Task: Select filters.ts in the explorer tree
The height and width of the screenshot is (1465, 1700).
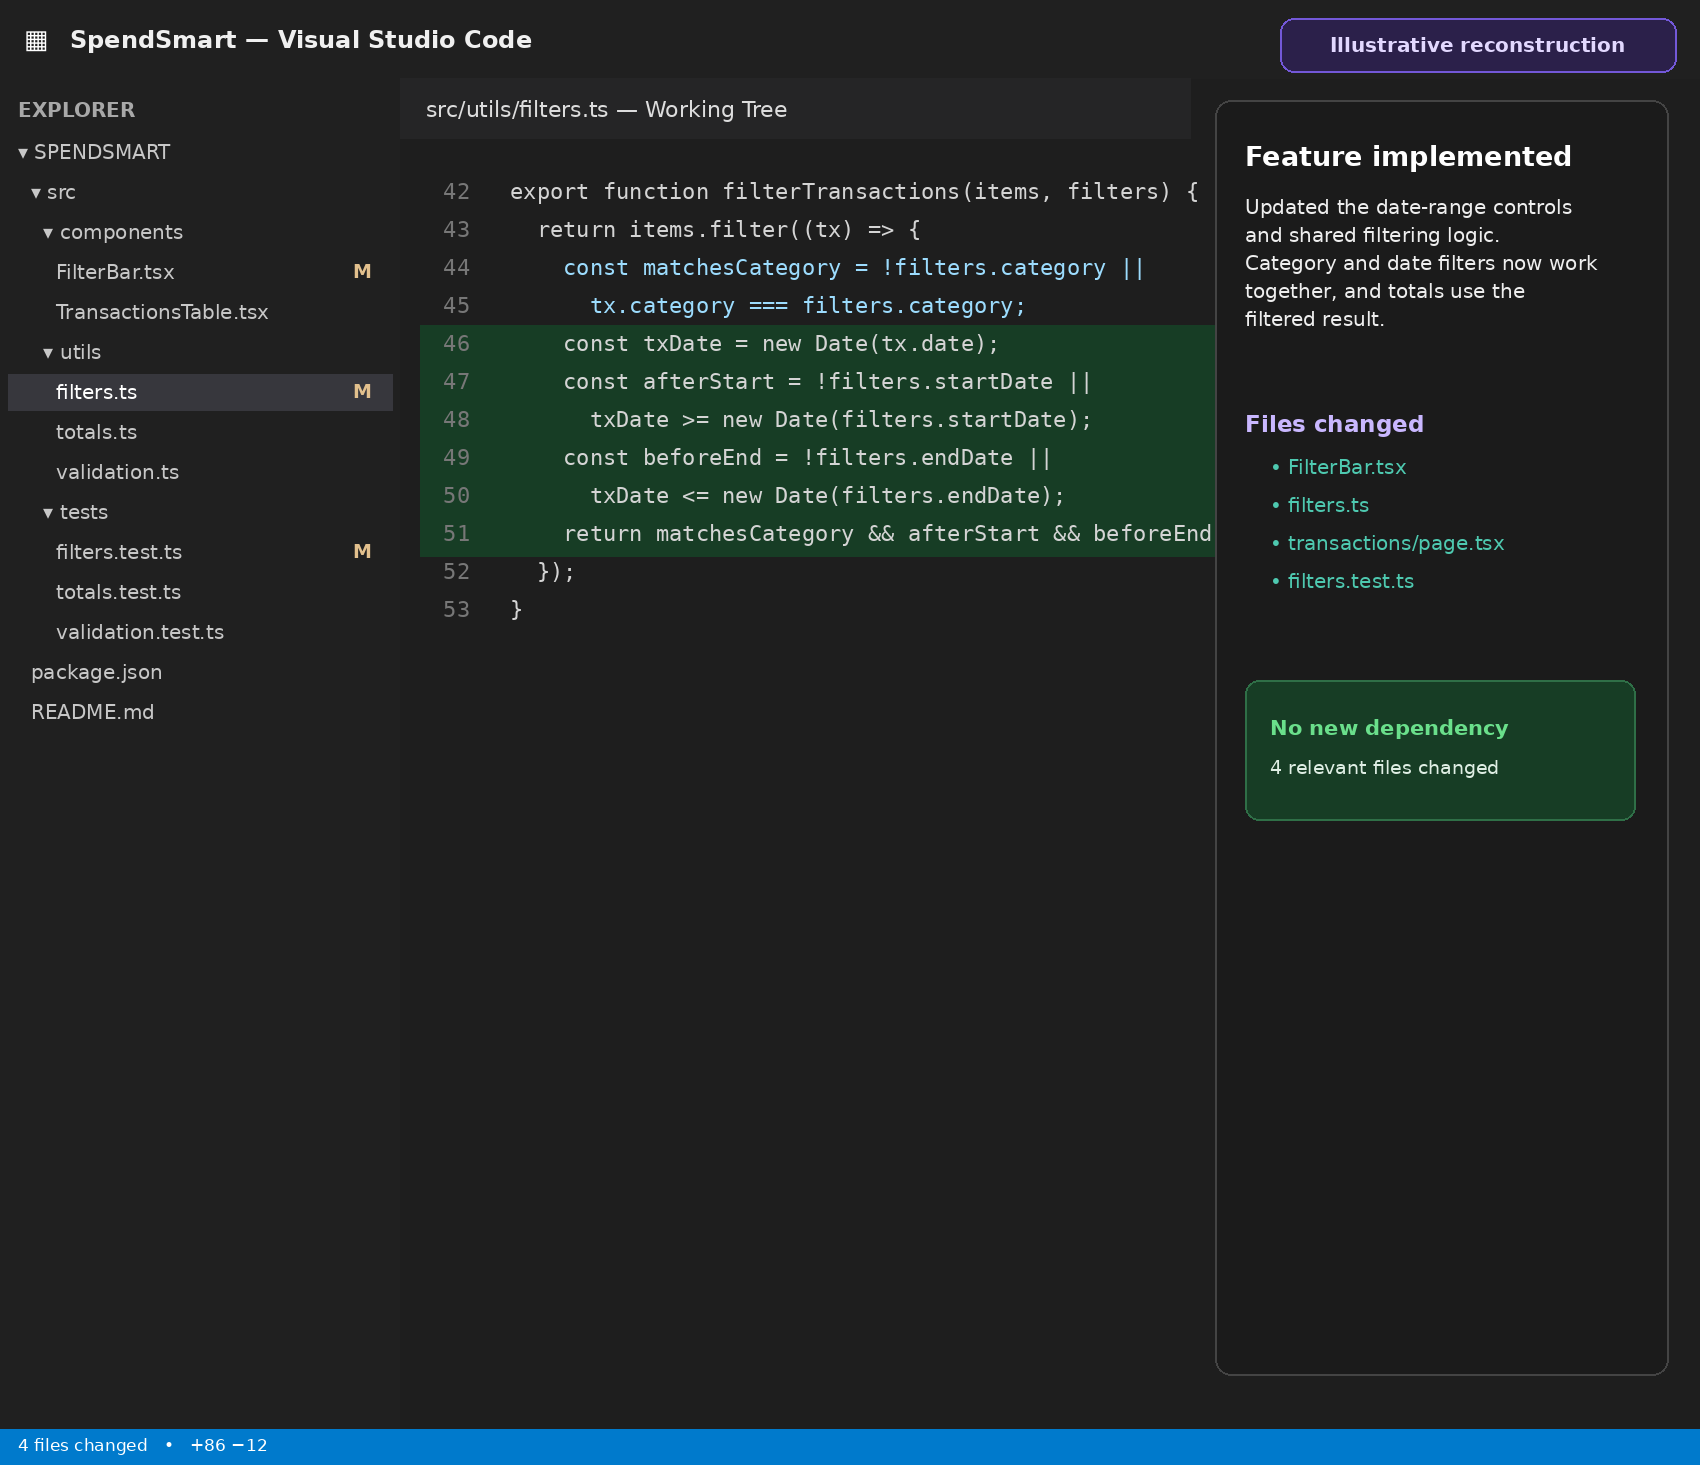Action: 200,392
